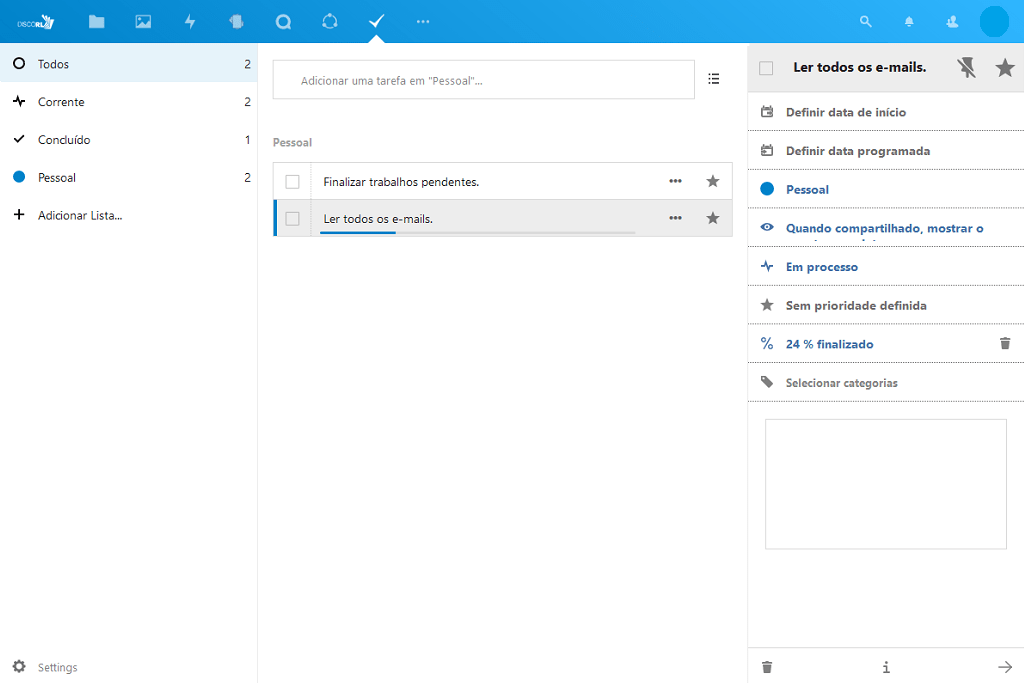The image size is (1024, 683).
Task: Toggle pin icon for selected task
Action: pos(966,68)
